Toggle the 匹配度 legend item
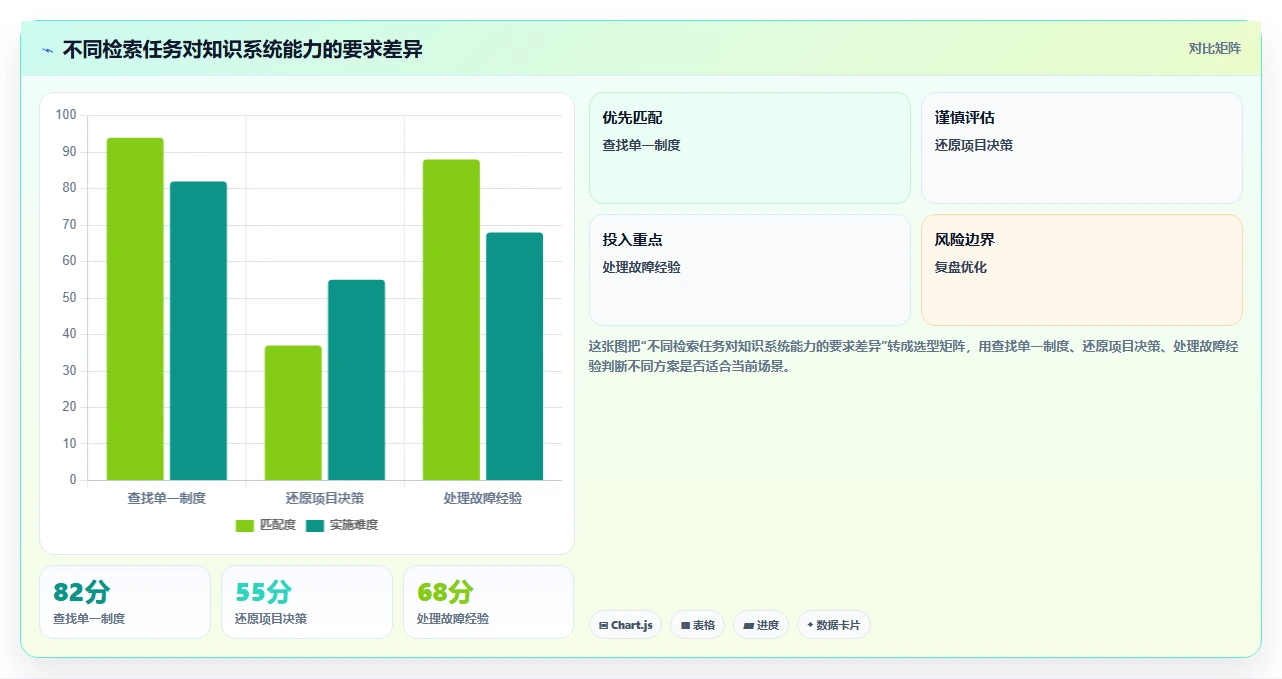 click(266, 525)
